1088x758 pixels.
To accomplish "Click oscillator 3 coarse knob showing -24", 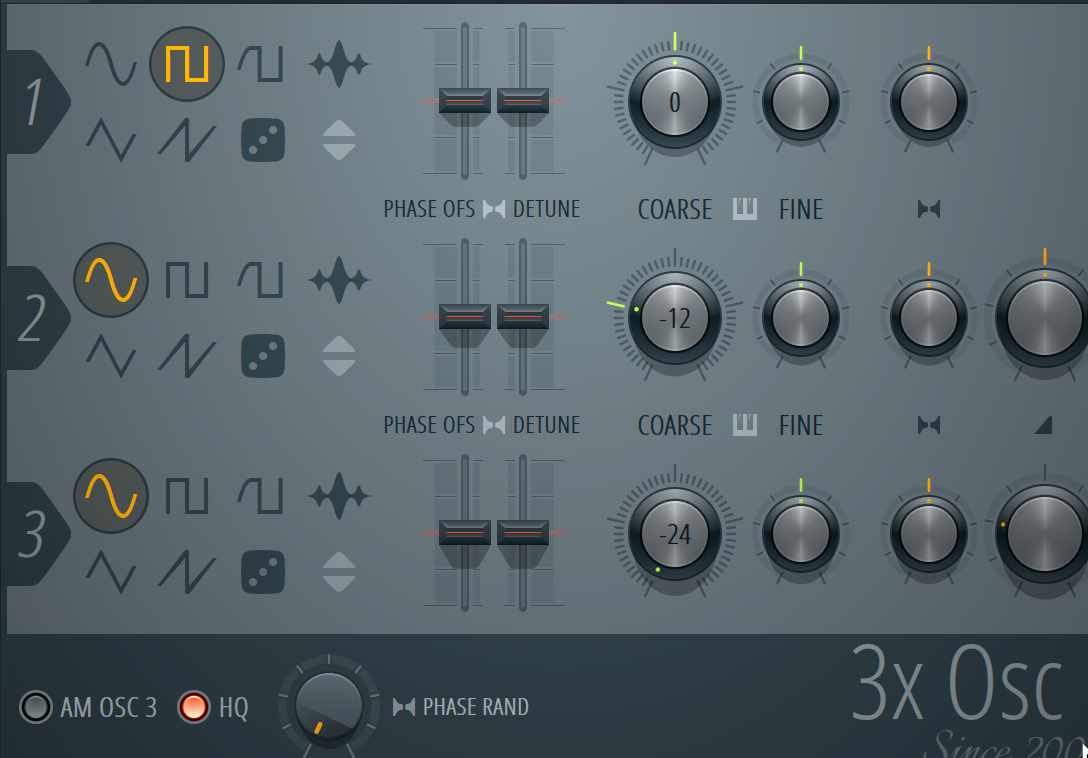I will [675, 534].
